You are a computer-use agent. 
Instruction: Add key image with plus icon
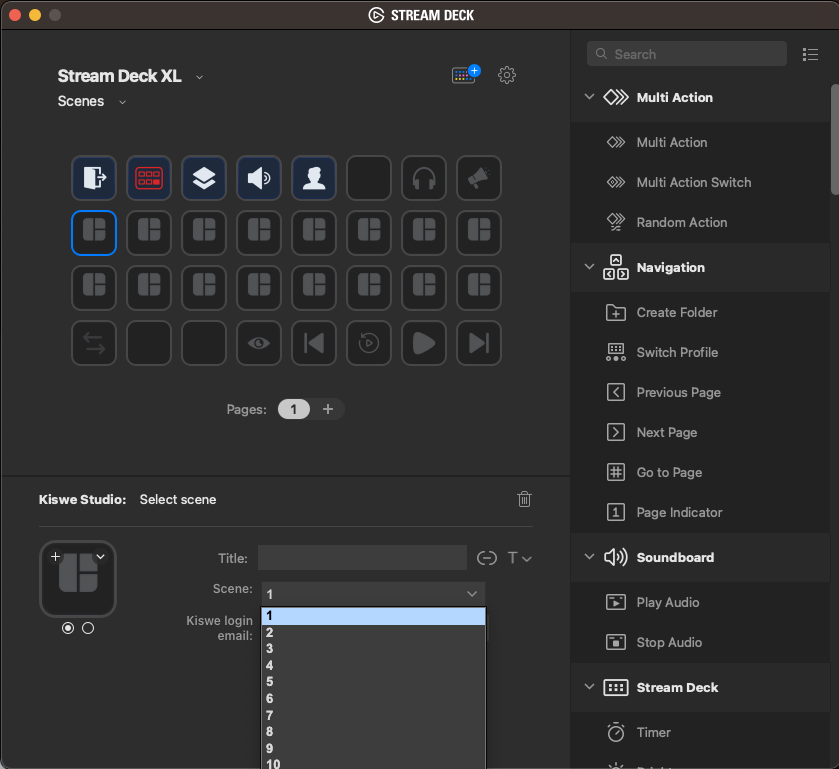click(x=55, y=557)
